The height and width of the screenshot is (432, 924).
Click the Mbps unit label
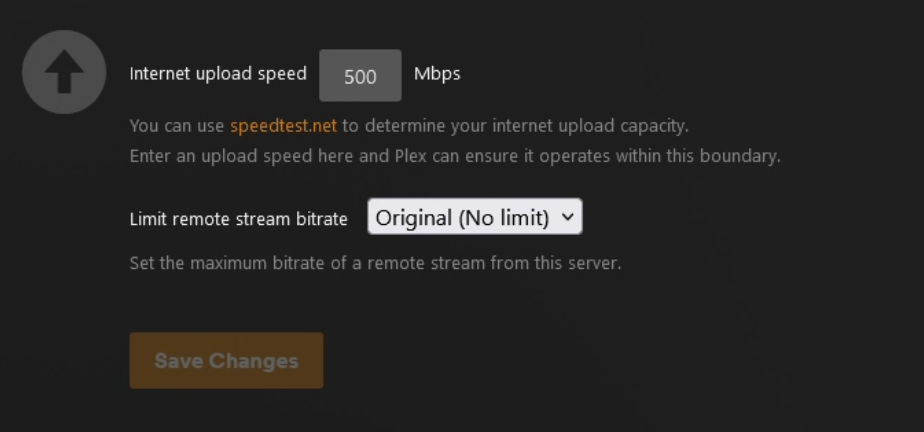point(437,74)
